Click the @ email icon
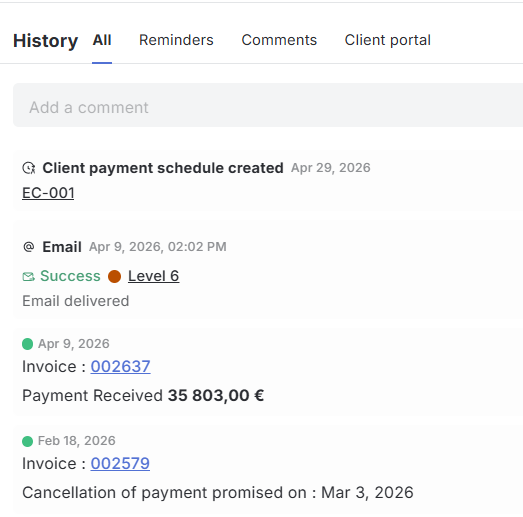 tap(29, 247)
